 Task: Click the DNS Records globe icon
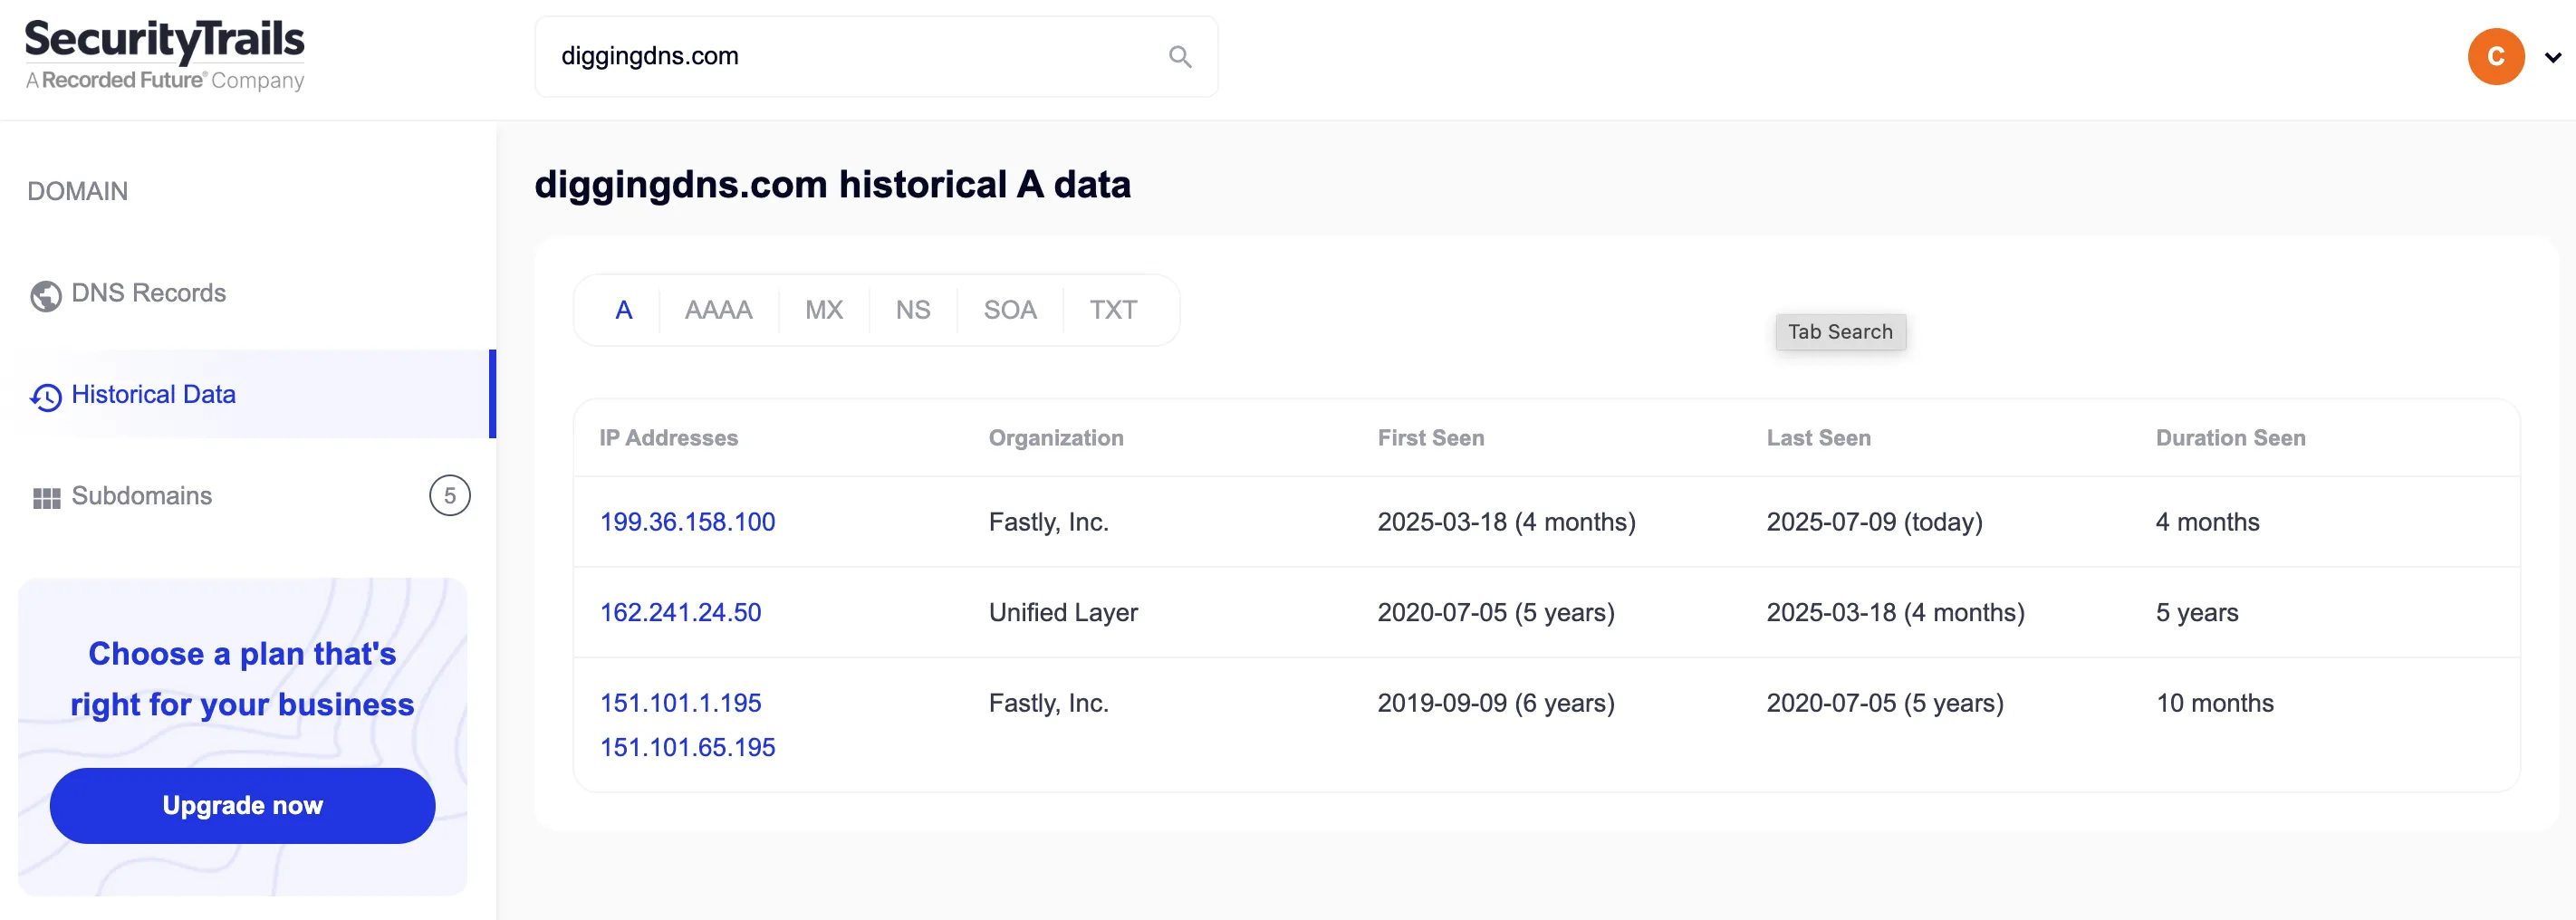click(45, 295)
